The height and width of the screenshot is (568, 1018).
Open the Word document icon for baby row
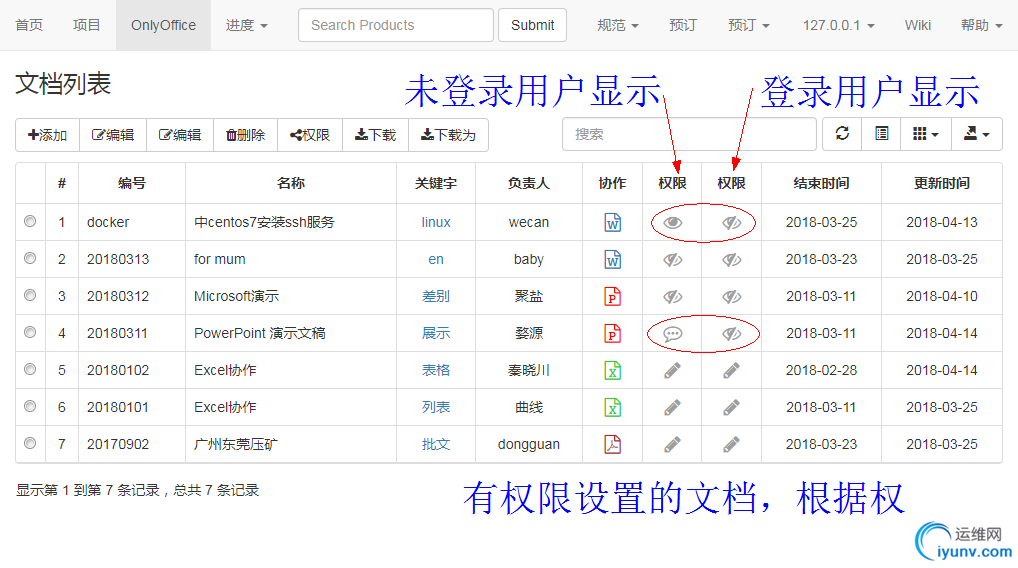click(612, 259)
